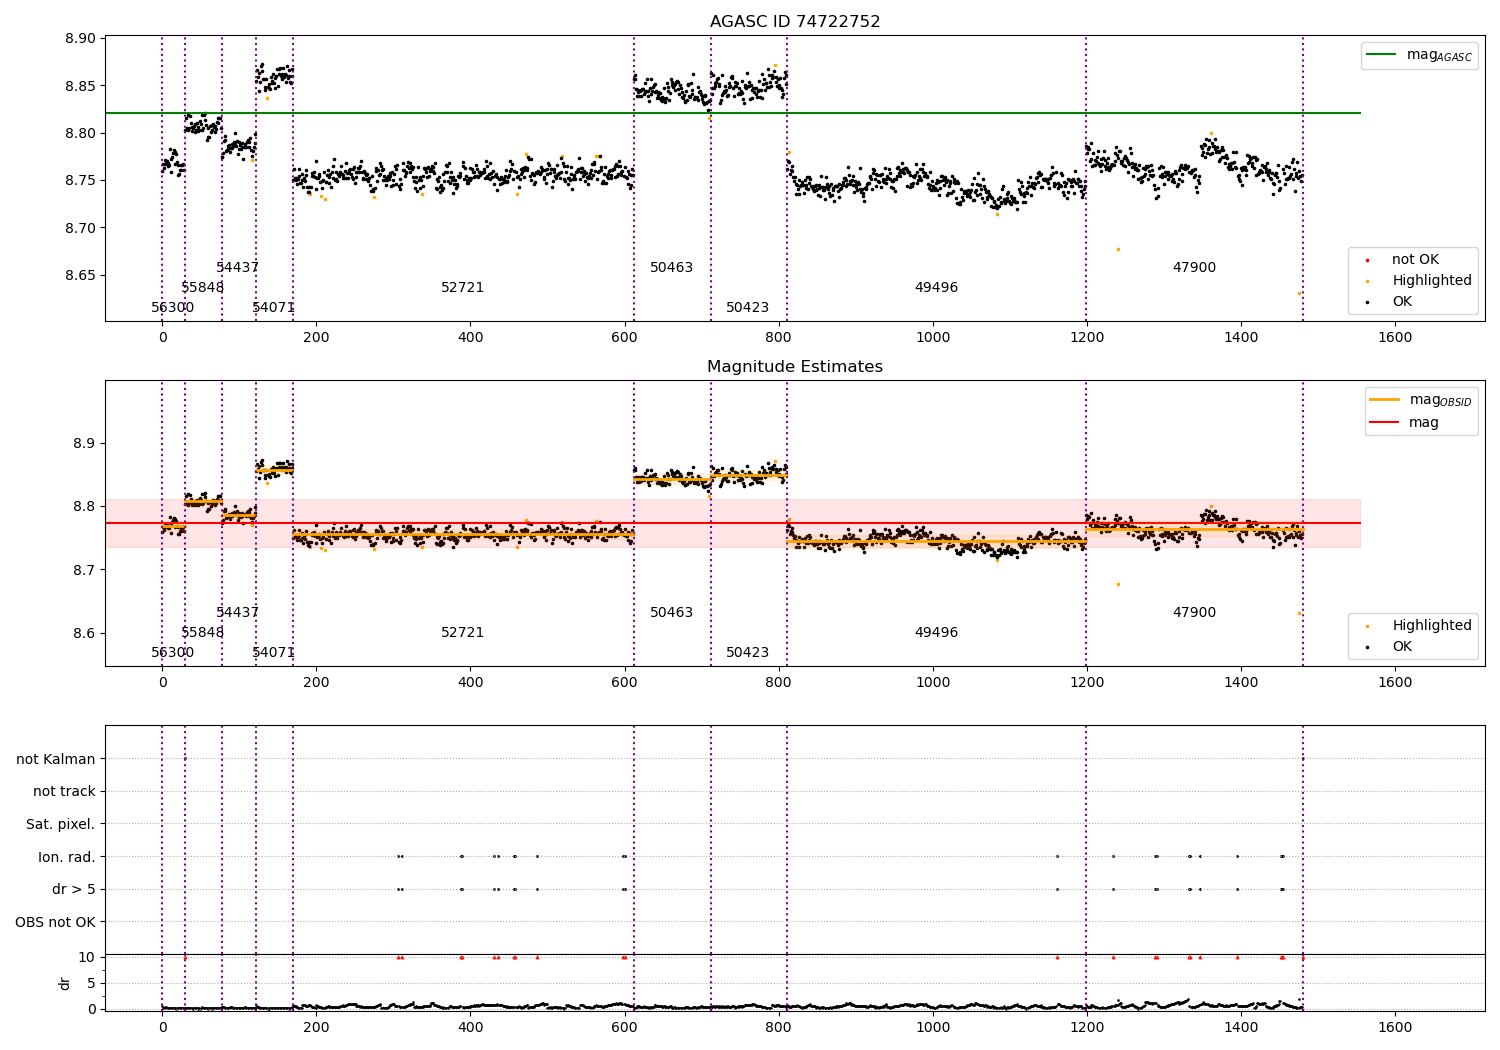Screen dimensions: 1500x1050
Task: Select OBSID label 47900 in the top plot
Action: 1194,268
